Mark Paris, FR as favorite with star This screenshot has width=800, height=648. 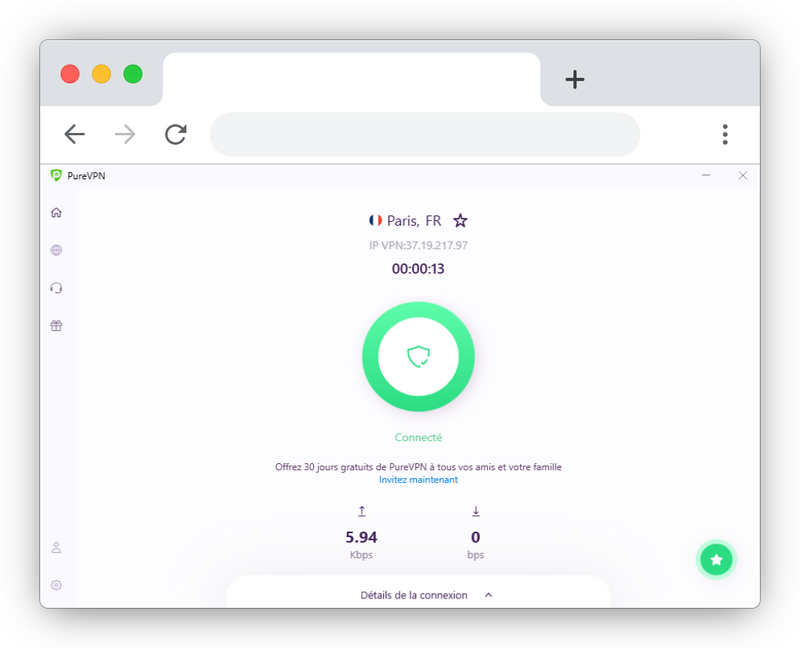pyautogui.click(x=460, y=220)
